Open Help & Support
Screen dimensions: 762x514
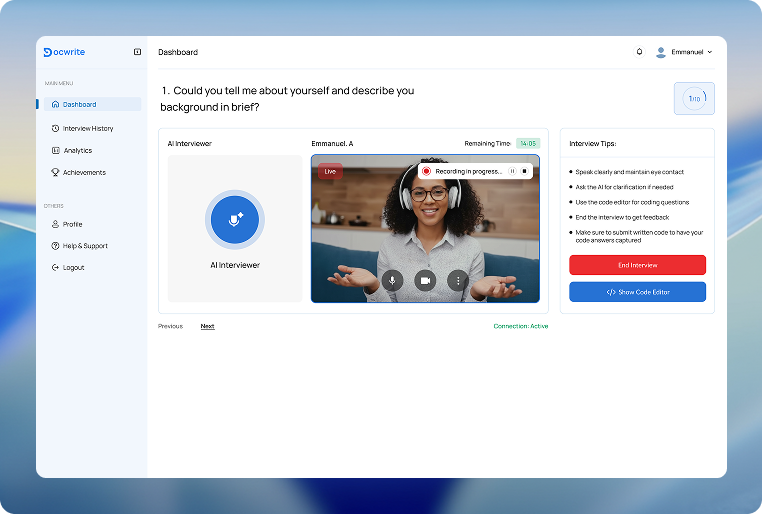(80, 246)
